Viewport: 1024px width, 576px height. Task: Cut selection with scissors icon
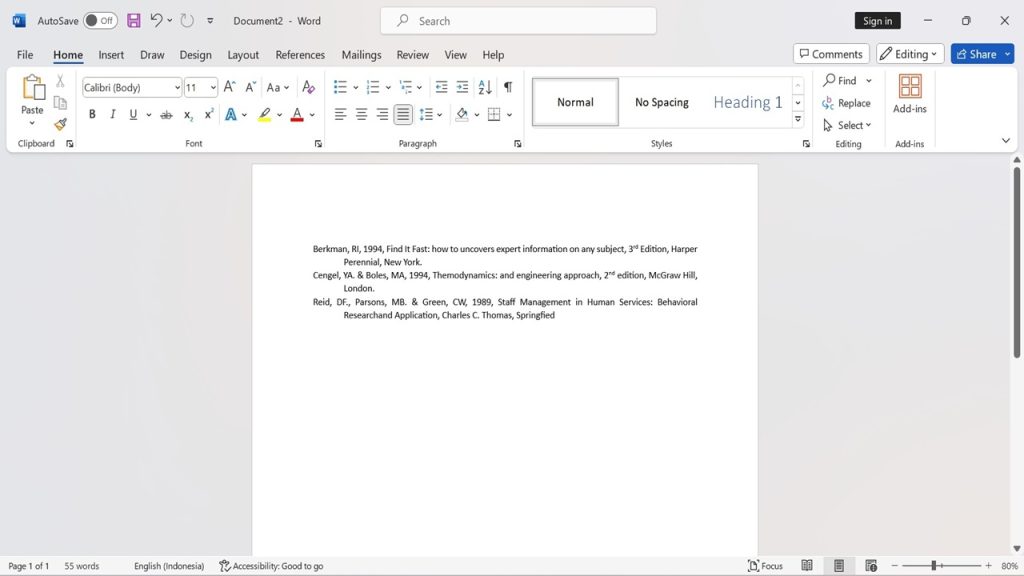60,81
